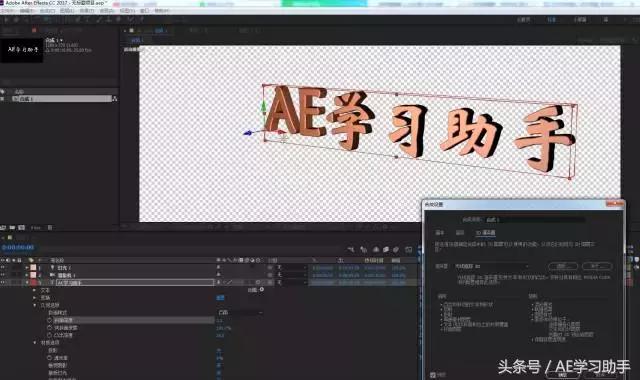The width and height of the screenshot is (640, 380).
Task: Open the 渲染器 dropdown in the dialog
Action: 492,266
